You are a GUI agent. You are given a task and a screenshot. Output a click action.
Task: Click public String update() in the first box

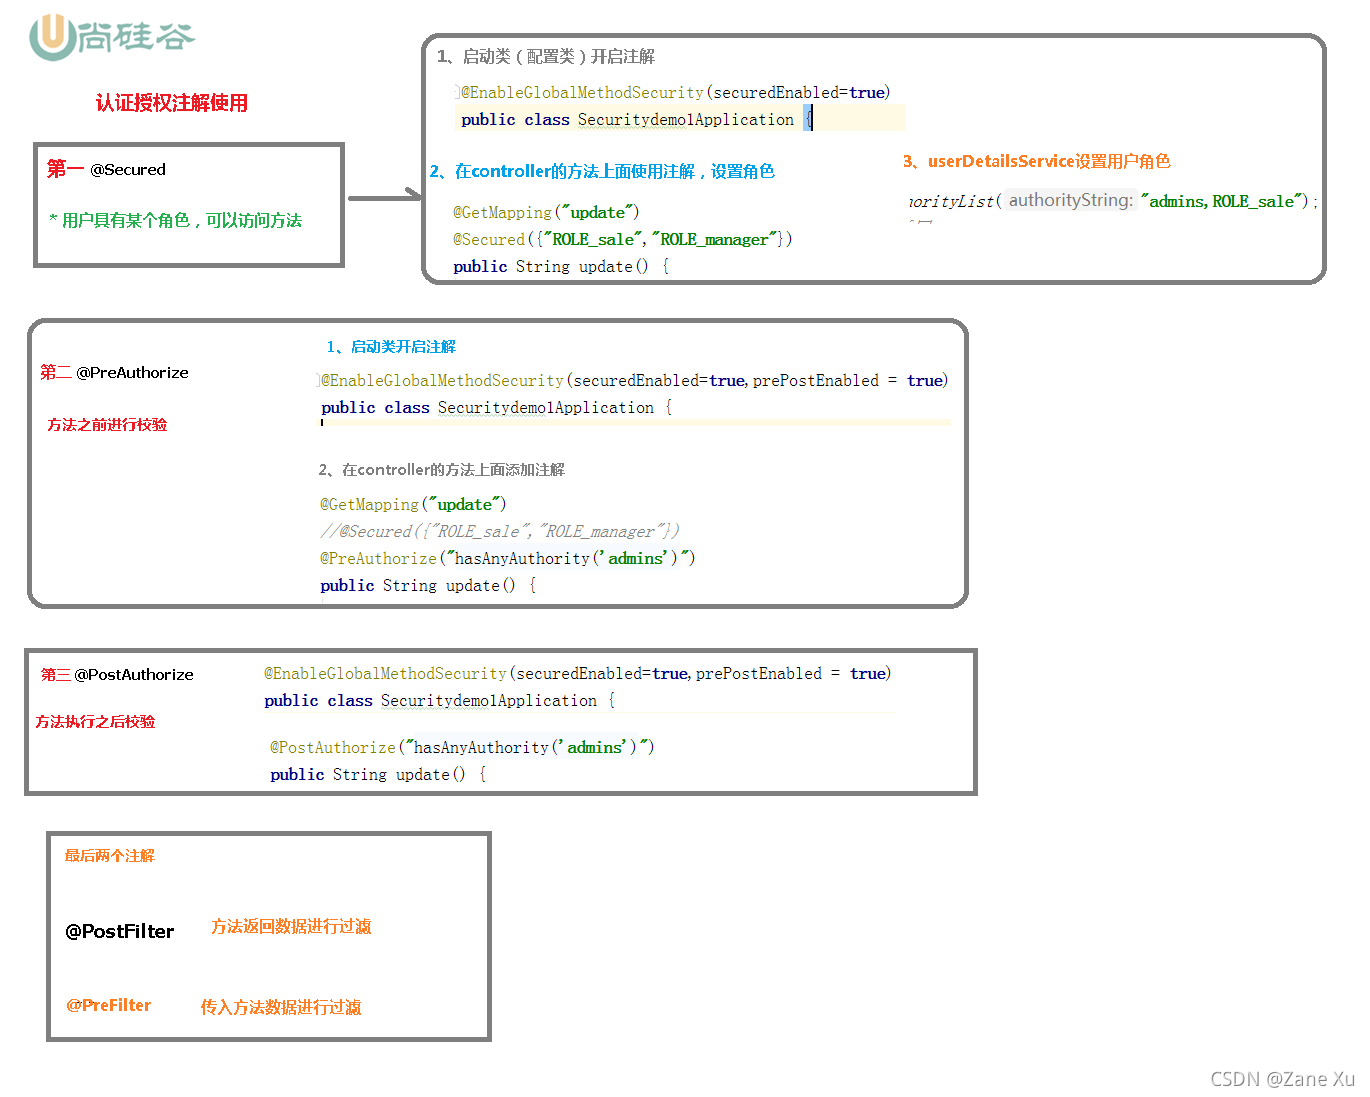coord(561,266)
